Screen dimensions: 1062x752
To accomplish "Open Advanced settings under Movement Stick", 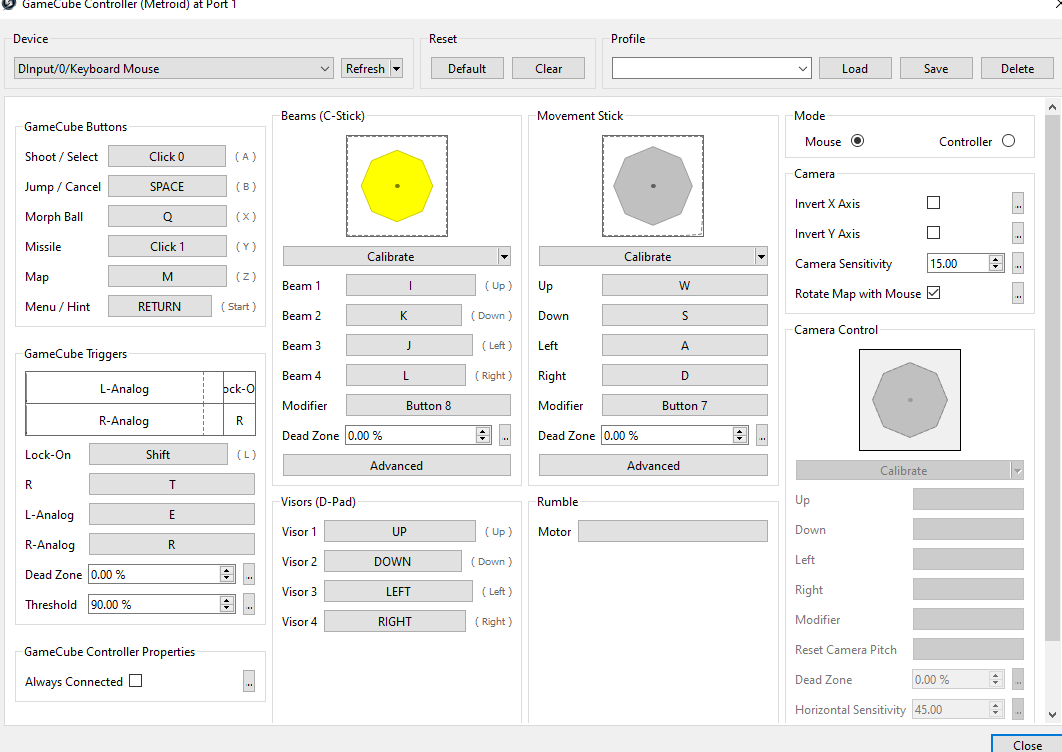I will (653, 466).
